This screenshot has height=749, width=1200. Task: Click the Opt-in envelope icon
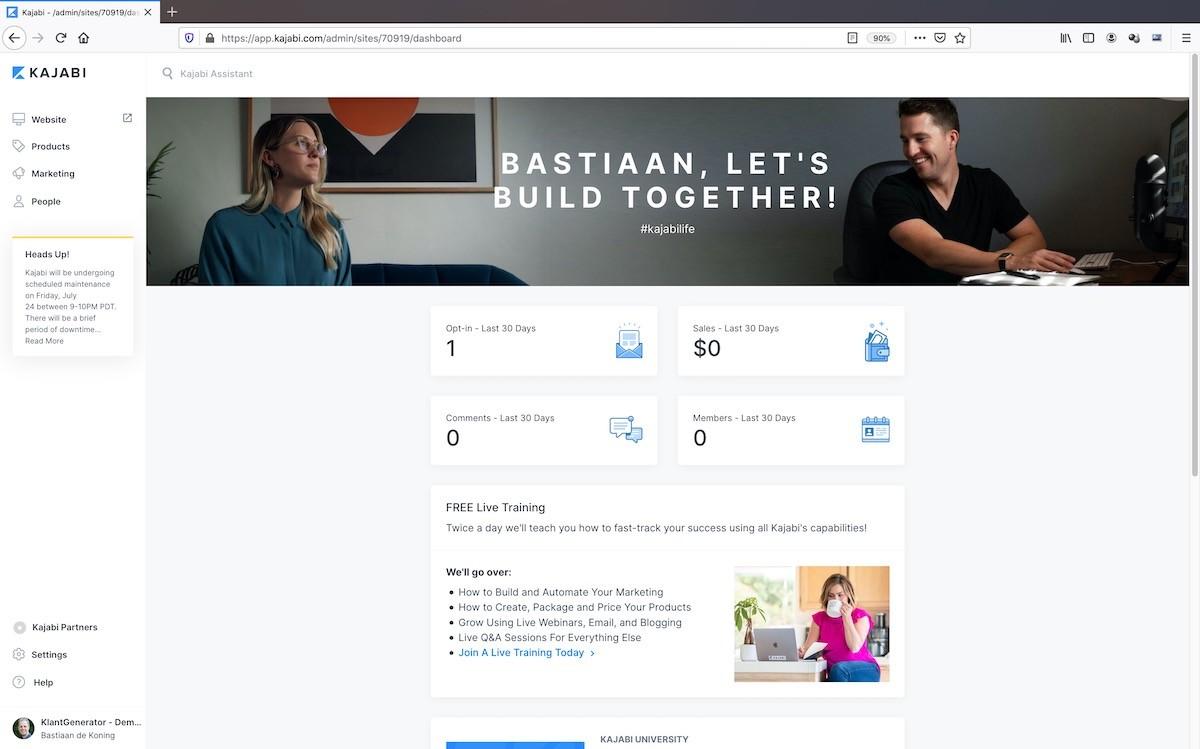[x=629, y=341]
